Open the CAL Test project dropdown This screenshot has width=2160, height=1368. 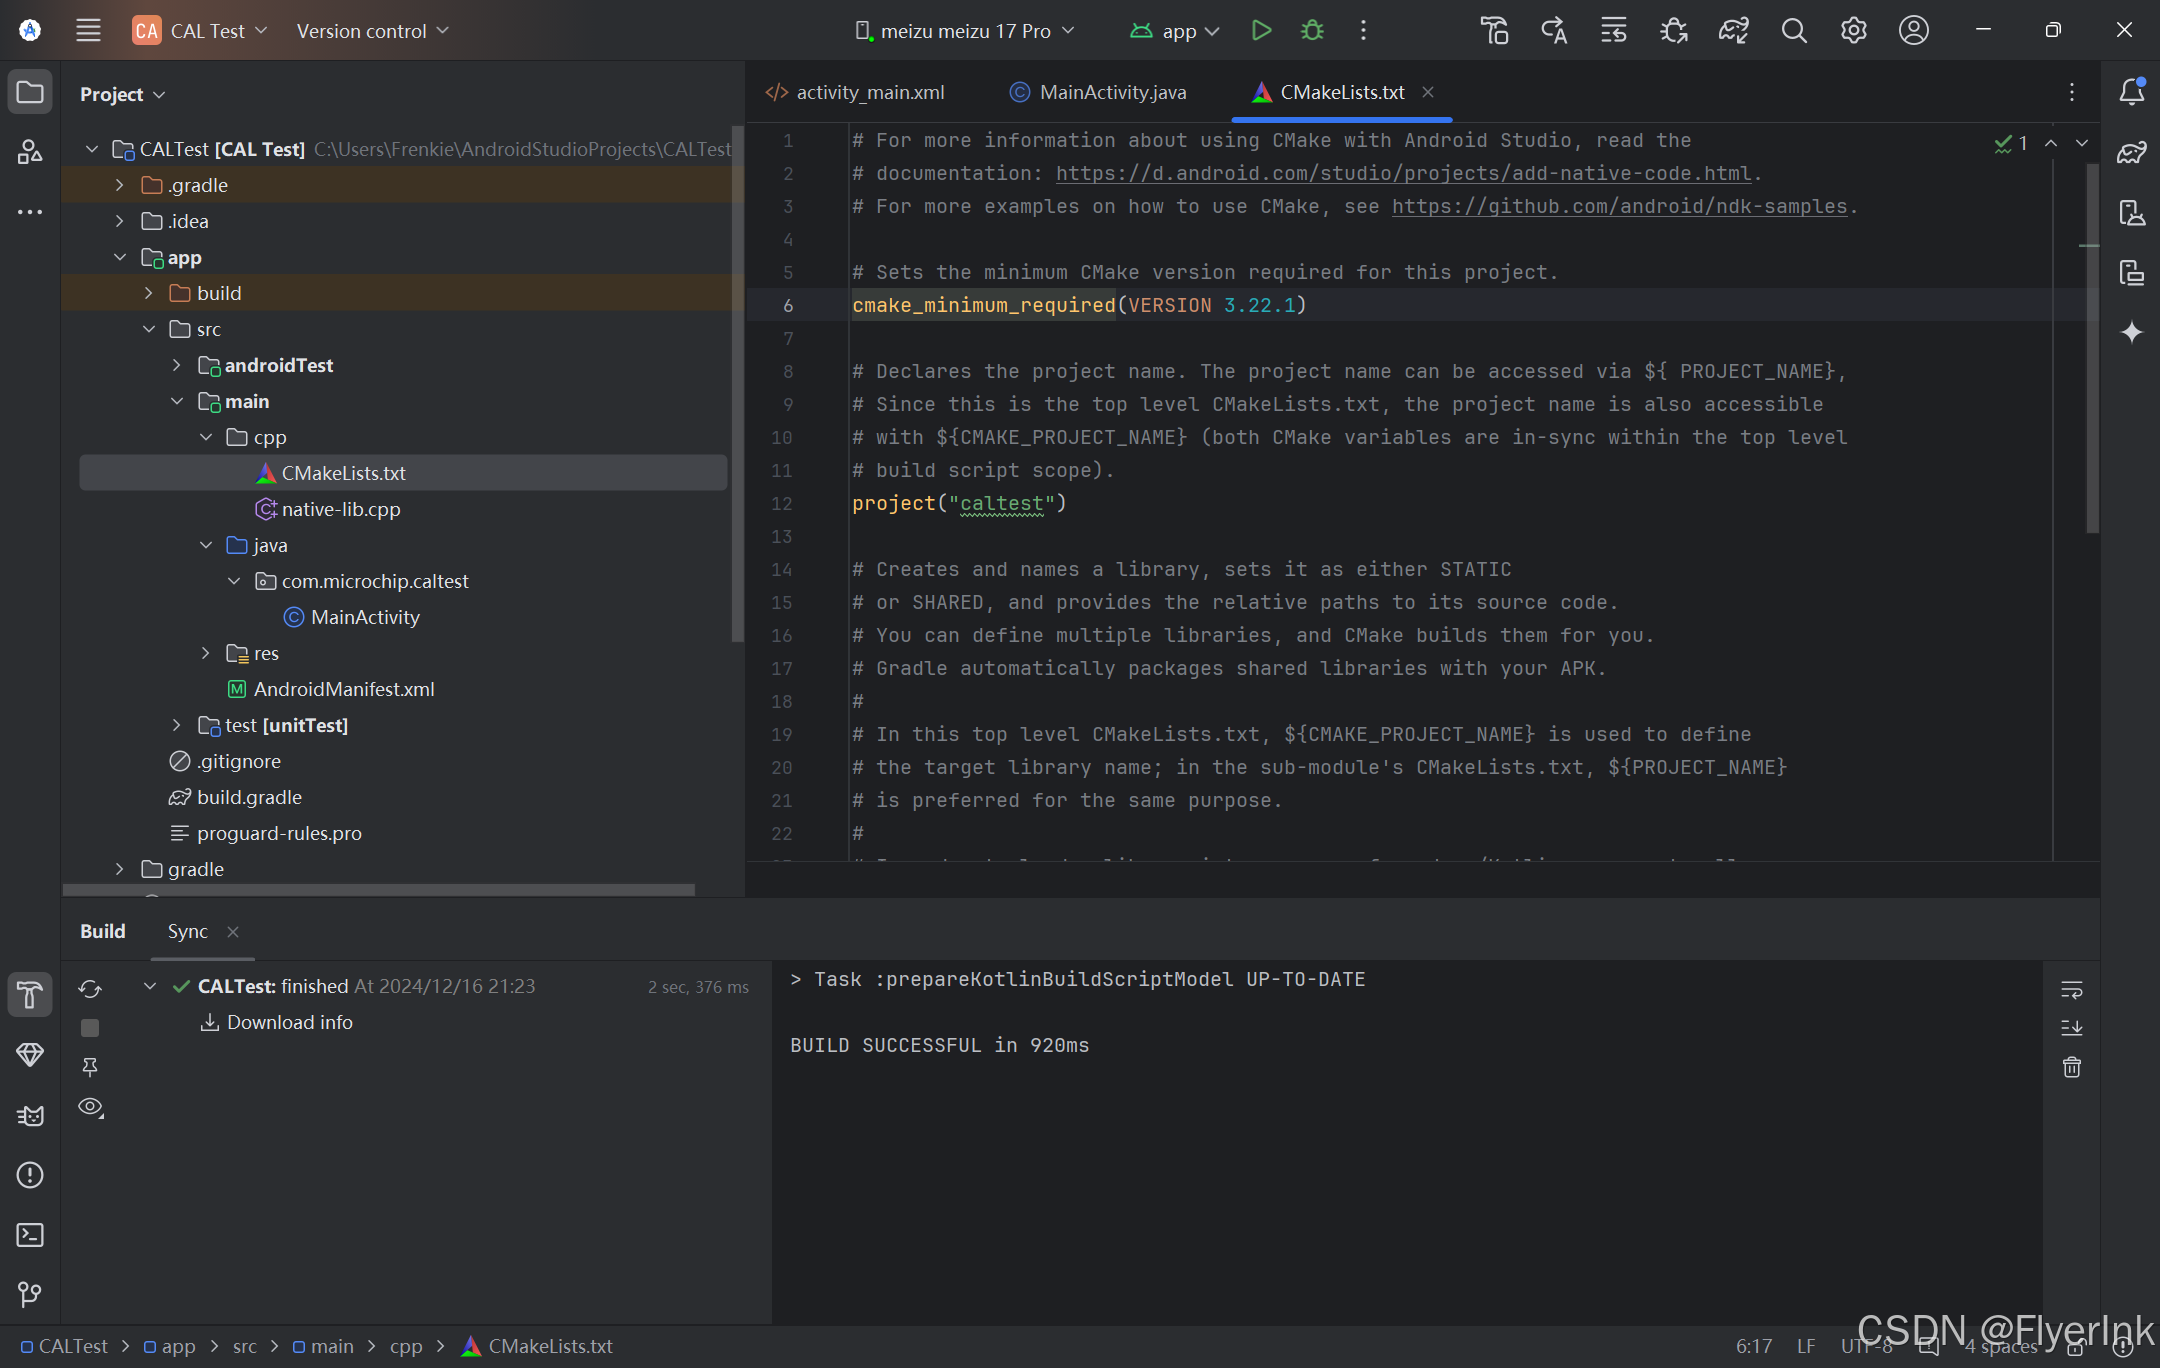[200, 31]
